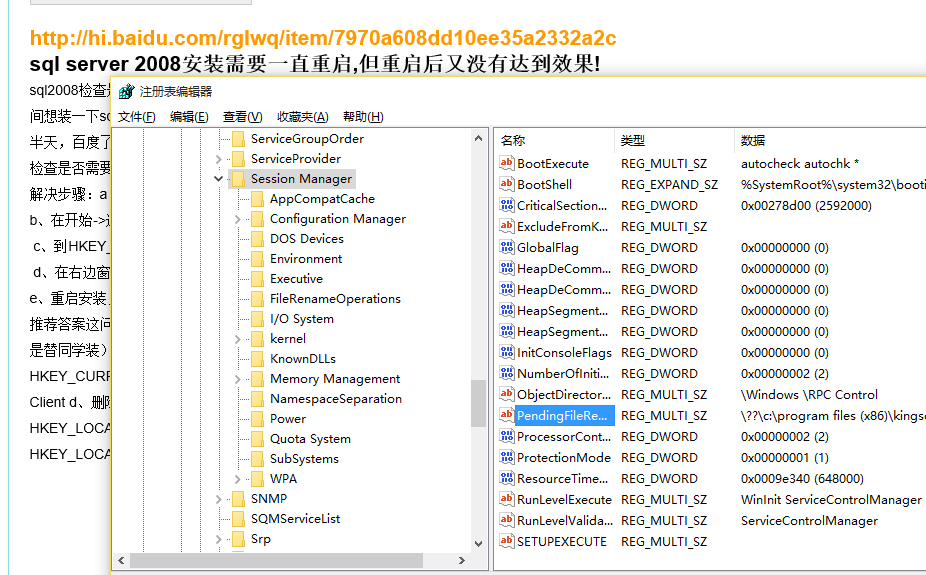Click the tree horizontal scrollbar thumb

(276, 560)
